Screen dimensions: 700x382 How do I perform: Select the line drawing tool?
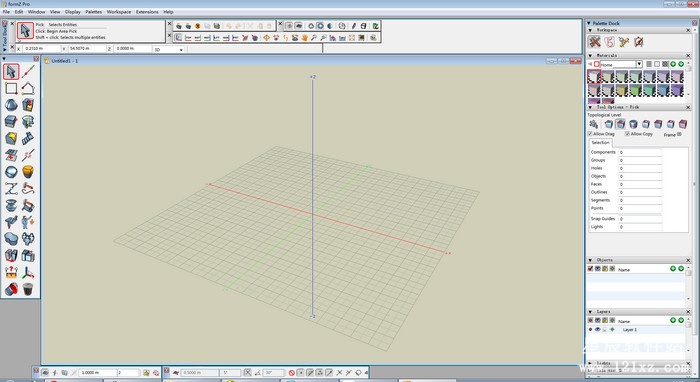pos(28,71)
